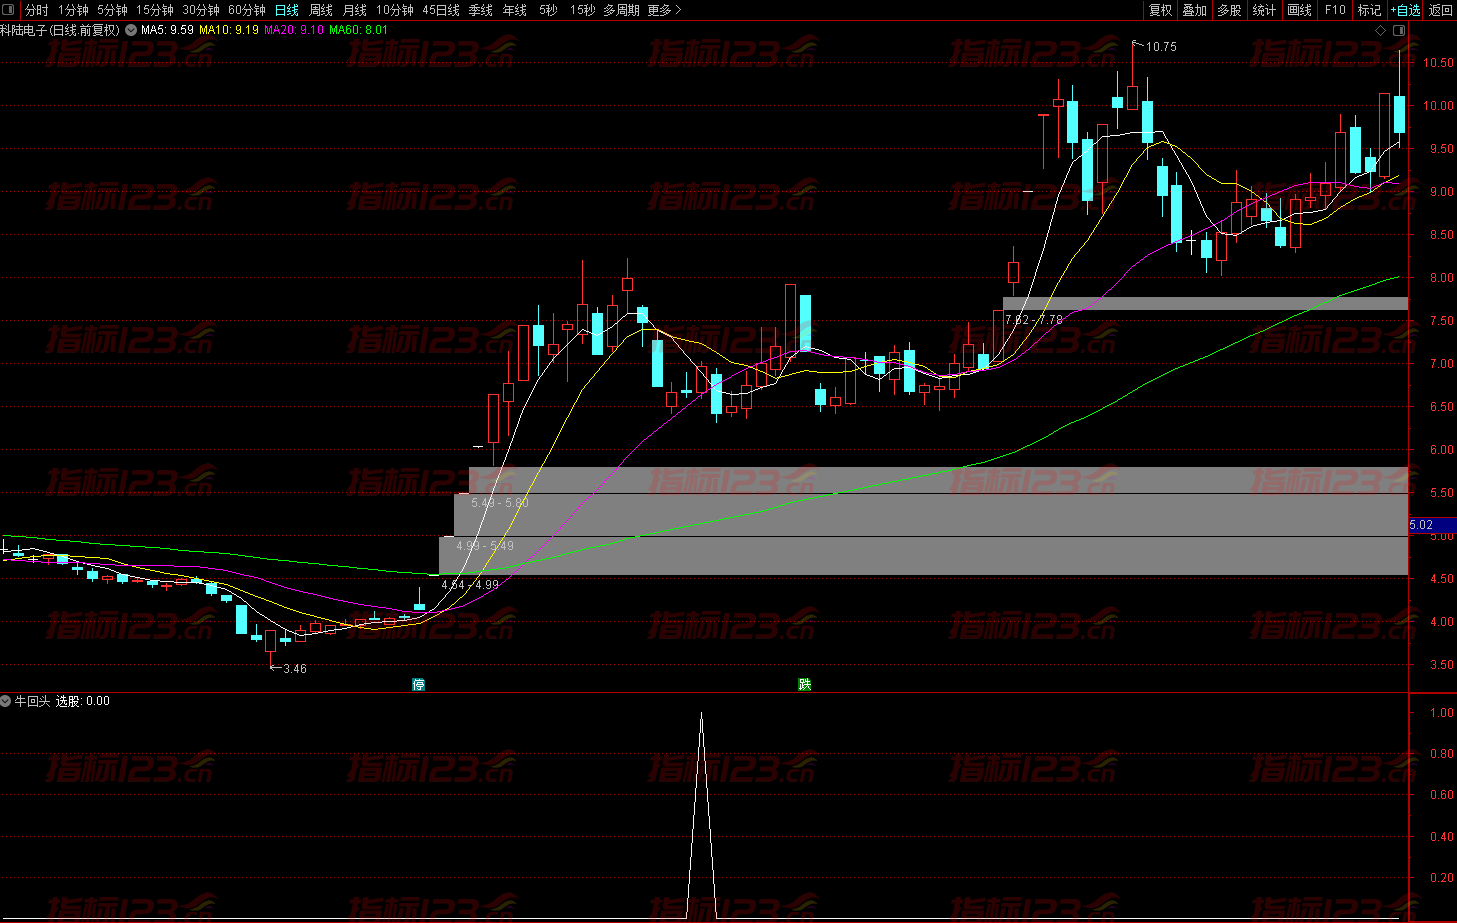Add stock via +自选 button
This screenshot has width=1457, height=923.
[x=1405, y=10]
